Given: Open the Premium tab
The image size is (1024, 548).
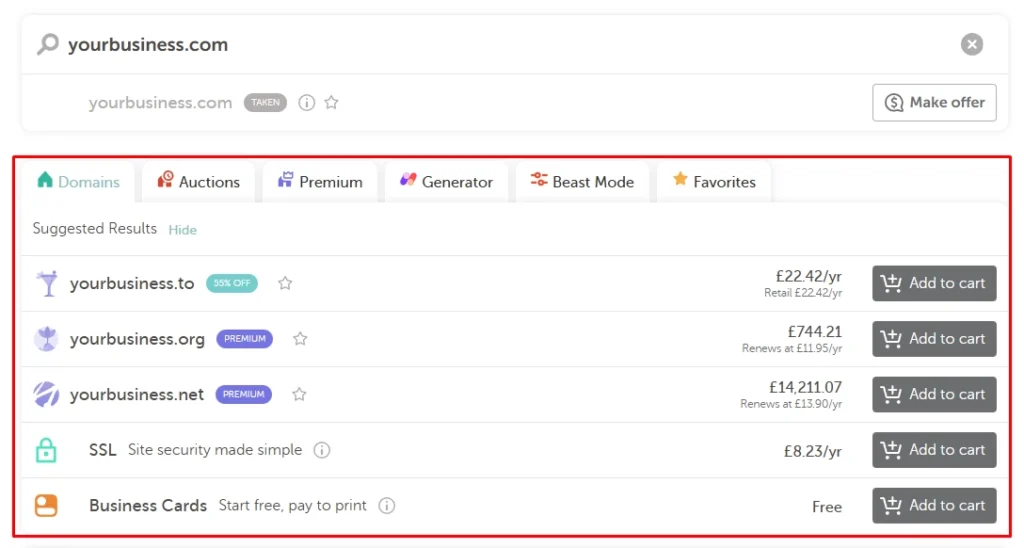Looking at the screenshot, I should point(320,182).
